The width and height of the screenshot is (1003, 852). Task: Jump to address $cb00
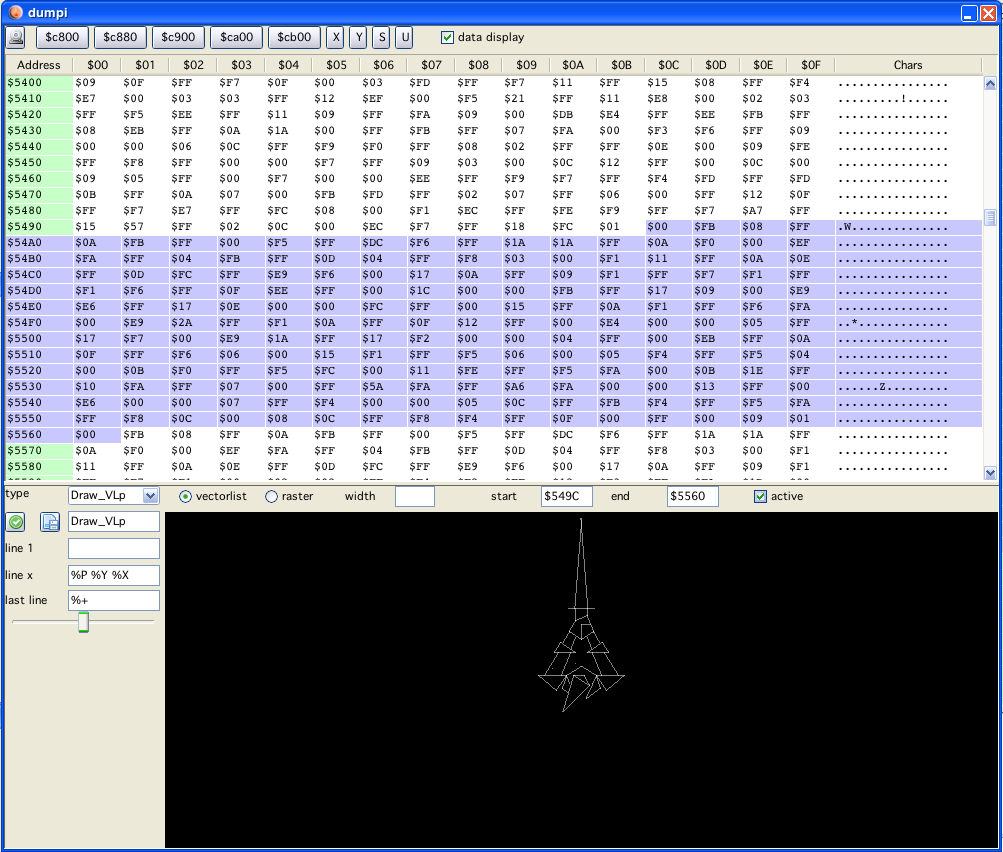pos(294,37)
